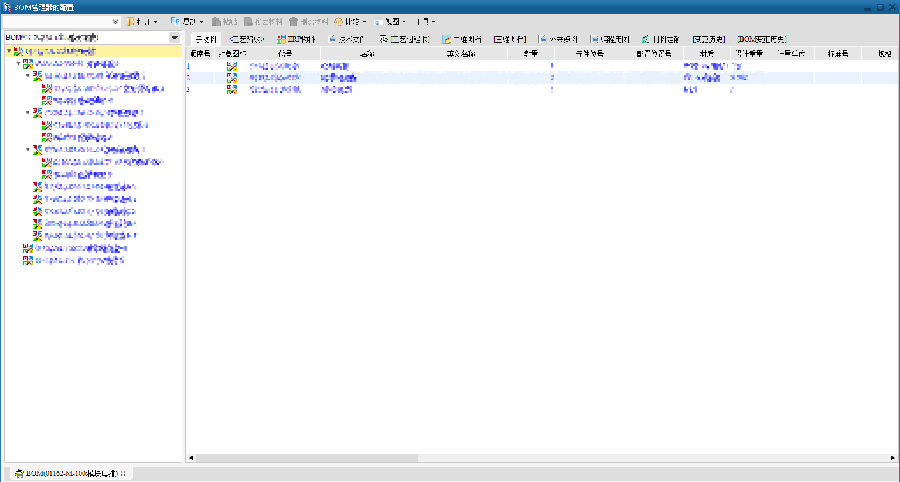Click the horizontal scrollbar thumb below the table

(307, 458)
